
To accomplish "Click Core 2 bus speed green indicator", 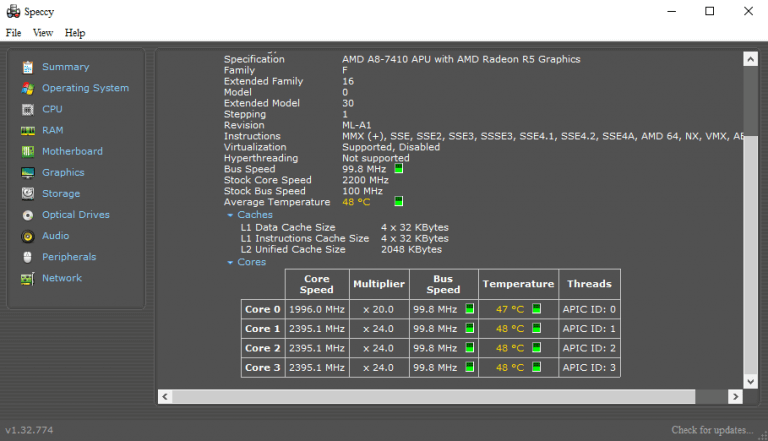I will coord(469,347).
